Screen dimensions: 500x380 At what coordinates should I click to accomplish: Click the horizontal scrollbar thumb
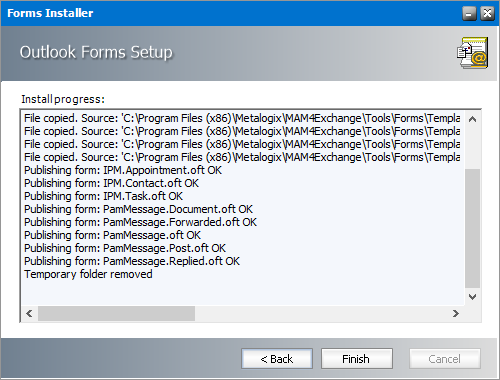[x=116, y=313]
